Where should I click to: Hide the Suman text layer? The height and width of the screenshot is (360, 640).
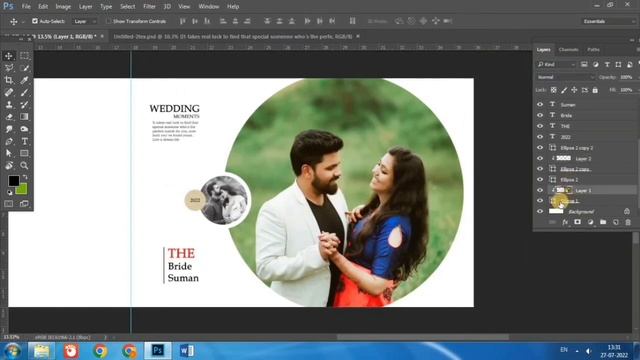(540, 104)
